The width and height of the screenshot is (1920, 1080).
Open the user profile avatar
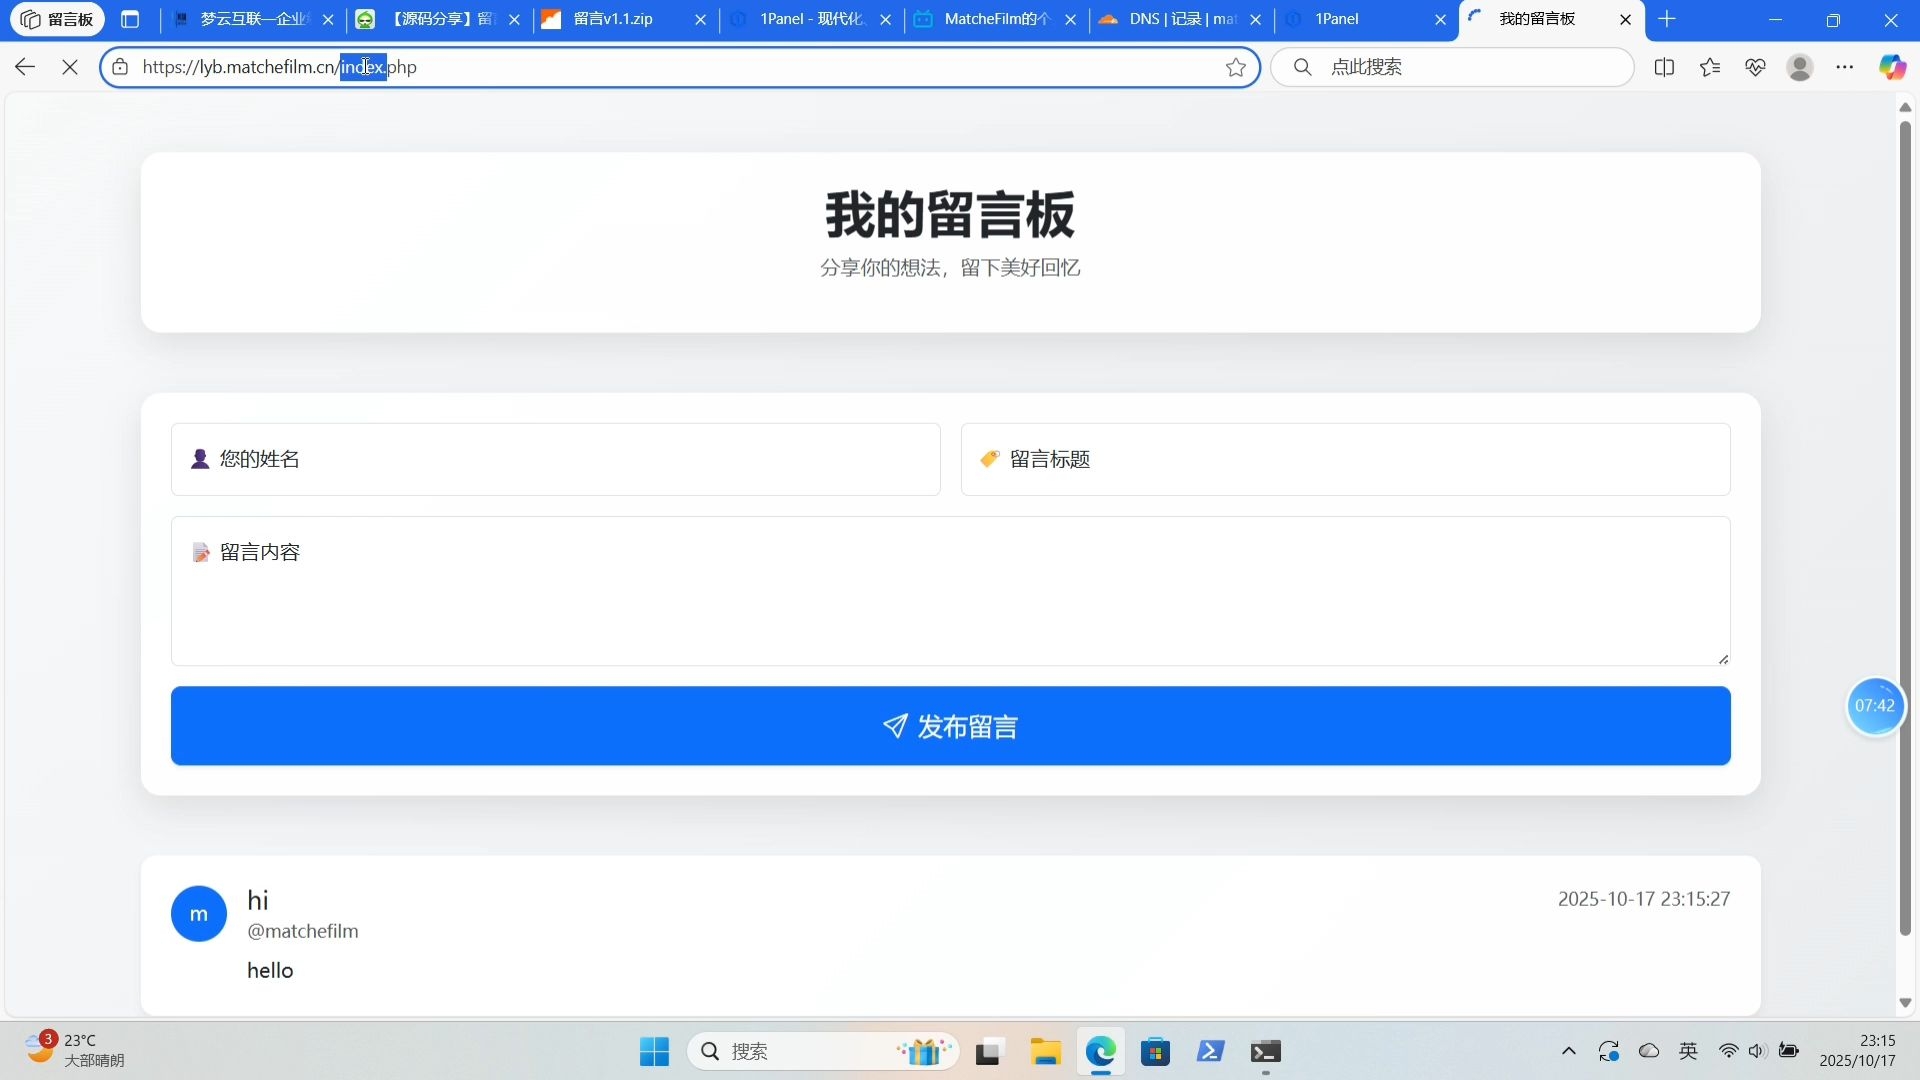pos(1800,67)
